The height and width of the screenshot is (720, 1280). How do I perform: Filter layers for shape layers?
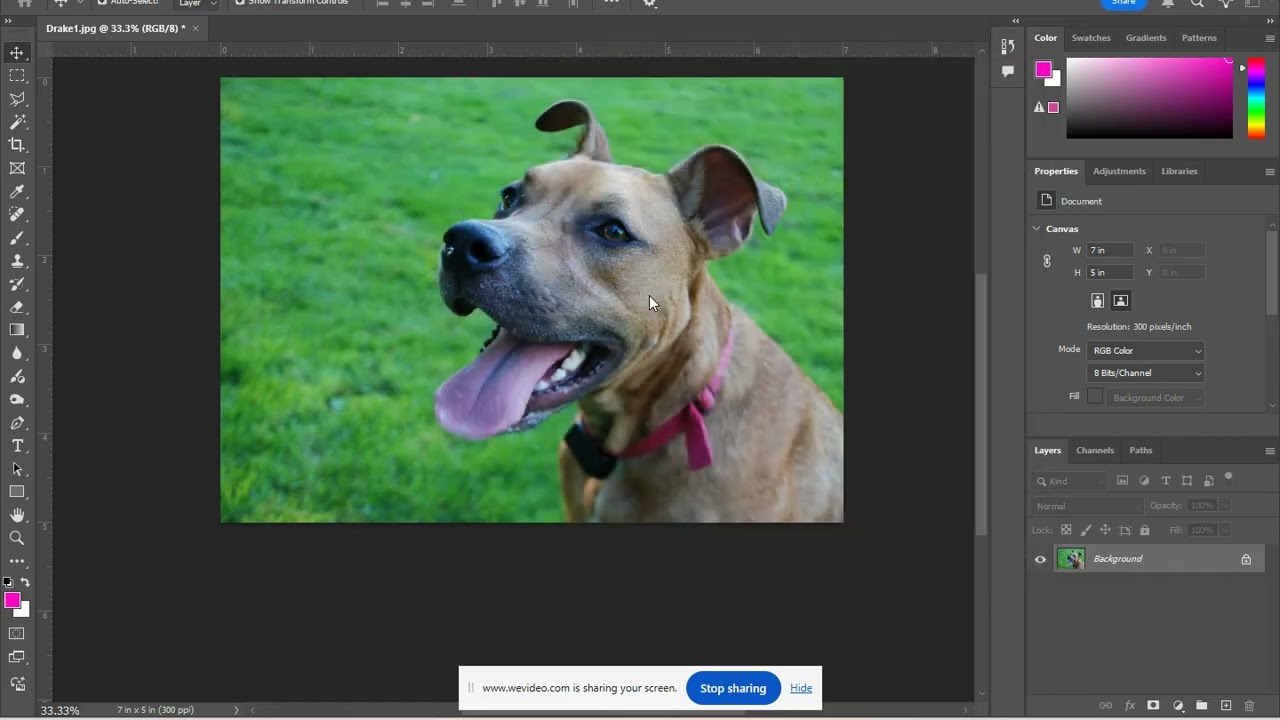point(1187,481)
